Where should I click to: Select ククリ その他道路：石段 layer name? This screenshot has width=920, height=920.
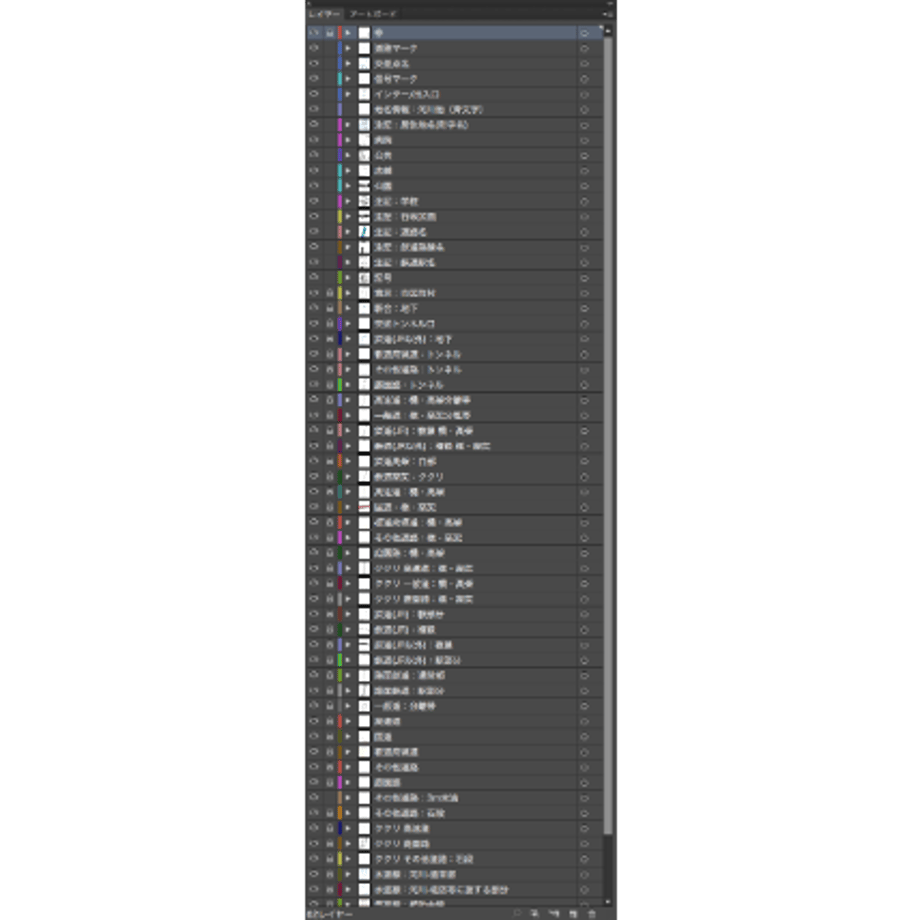pyautogui.click(x=424, y=859)
